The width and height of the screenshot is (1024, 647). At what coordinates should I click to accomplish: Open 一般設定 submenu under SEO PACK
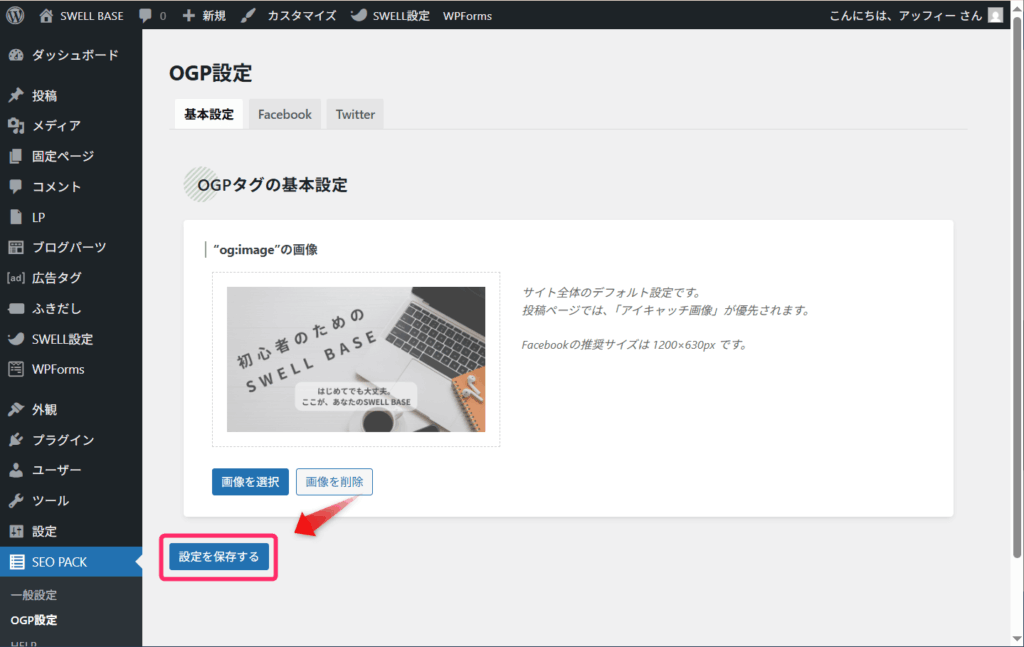[34, 595]
